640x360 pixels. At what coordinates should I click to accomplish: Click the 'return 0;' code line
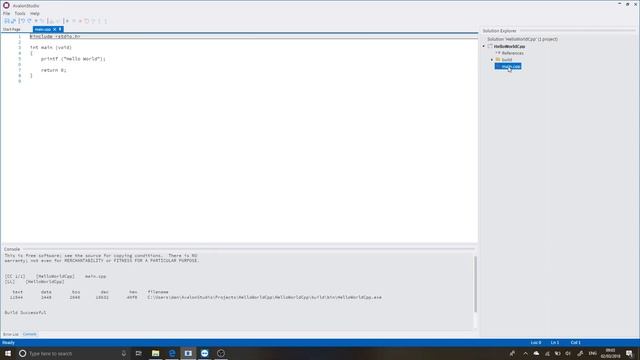click(x=53, y=70)
